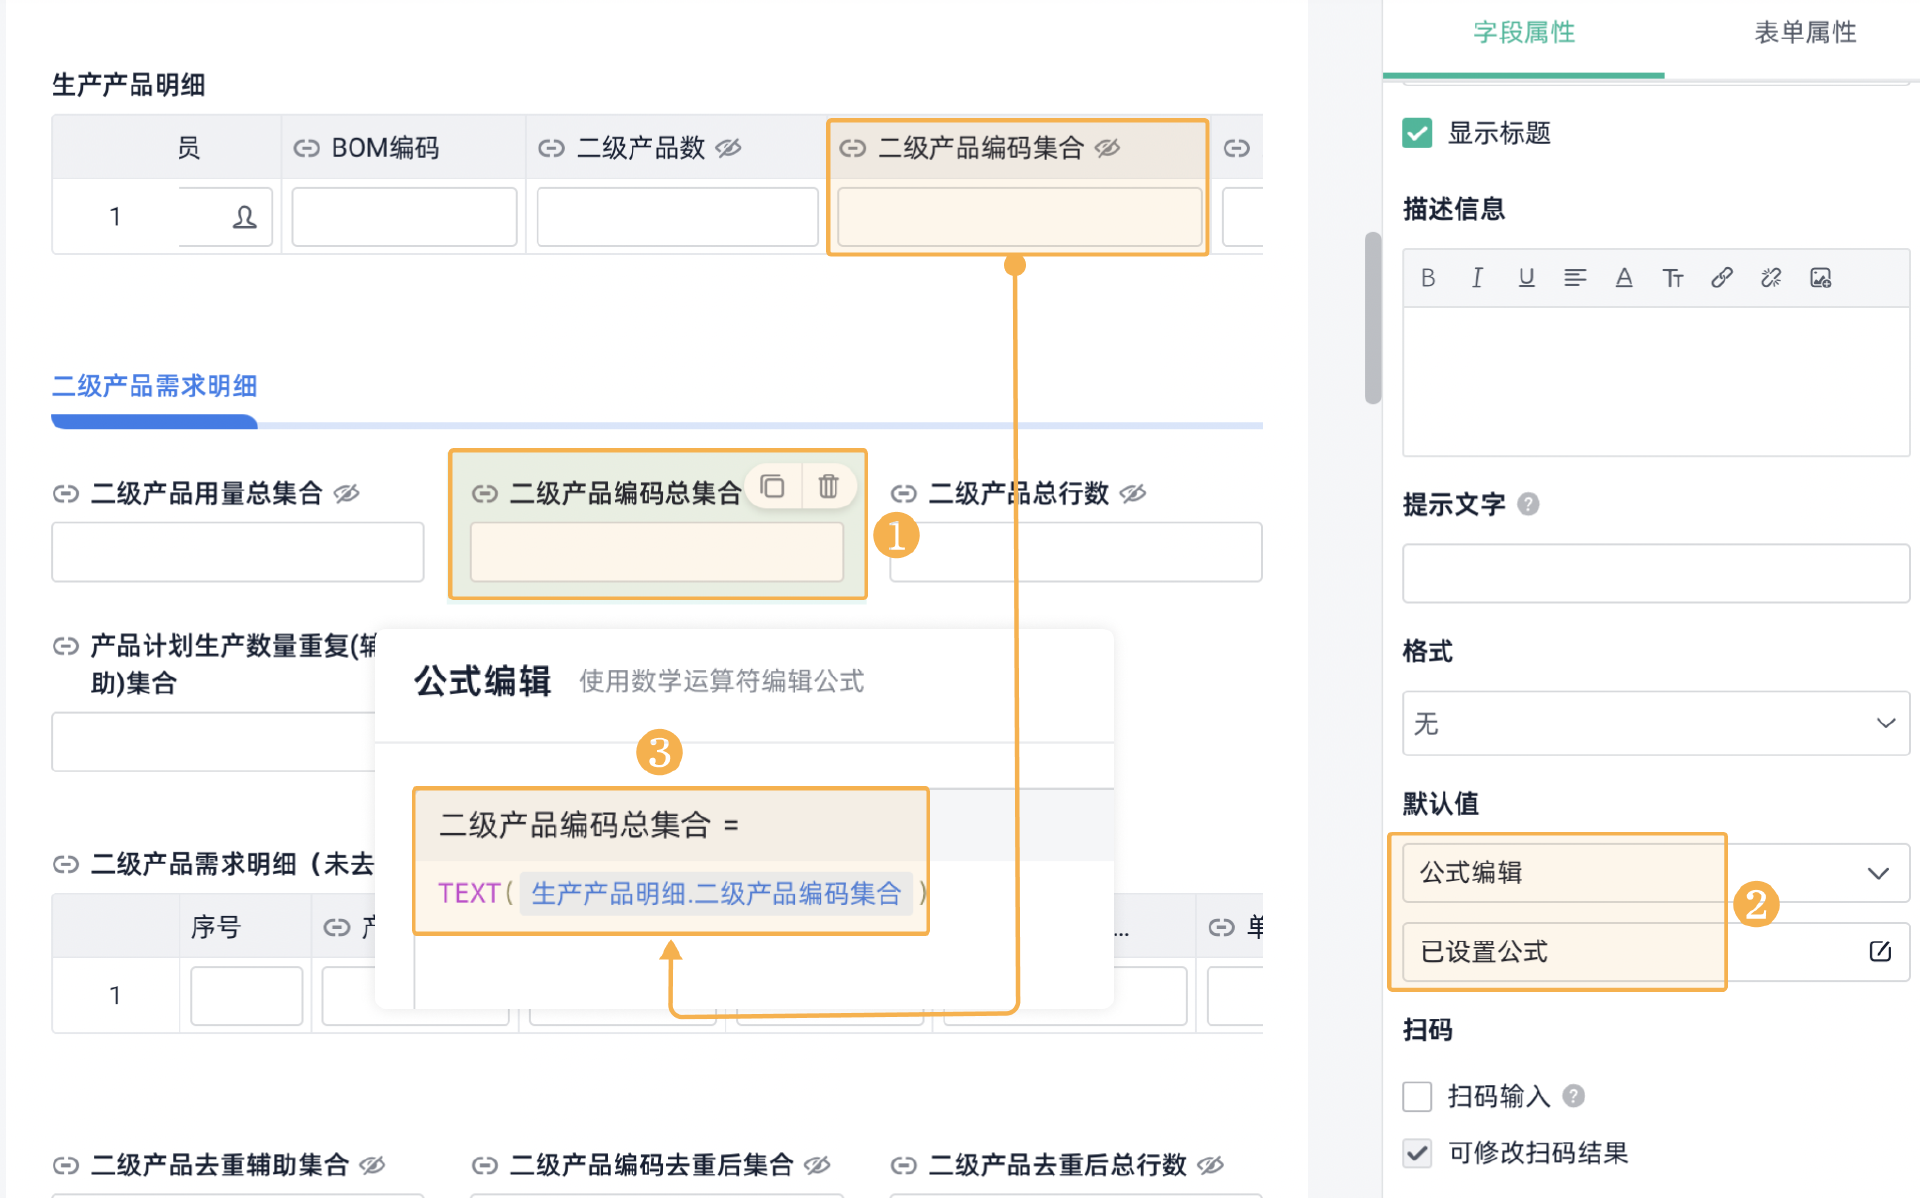Select the 二级产品需求明细 tab
The height and width of the screenshot is (1198, 1920).
[155, 386]
